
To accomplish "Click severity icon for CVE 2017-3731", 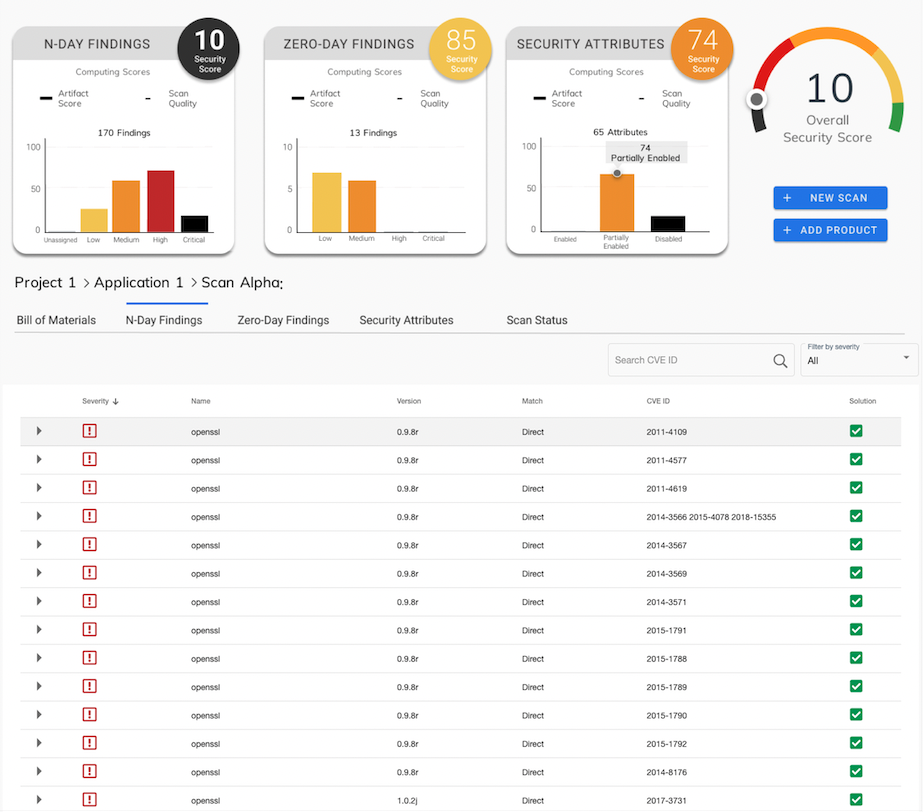I will point(89,799).
